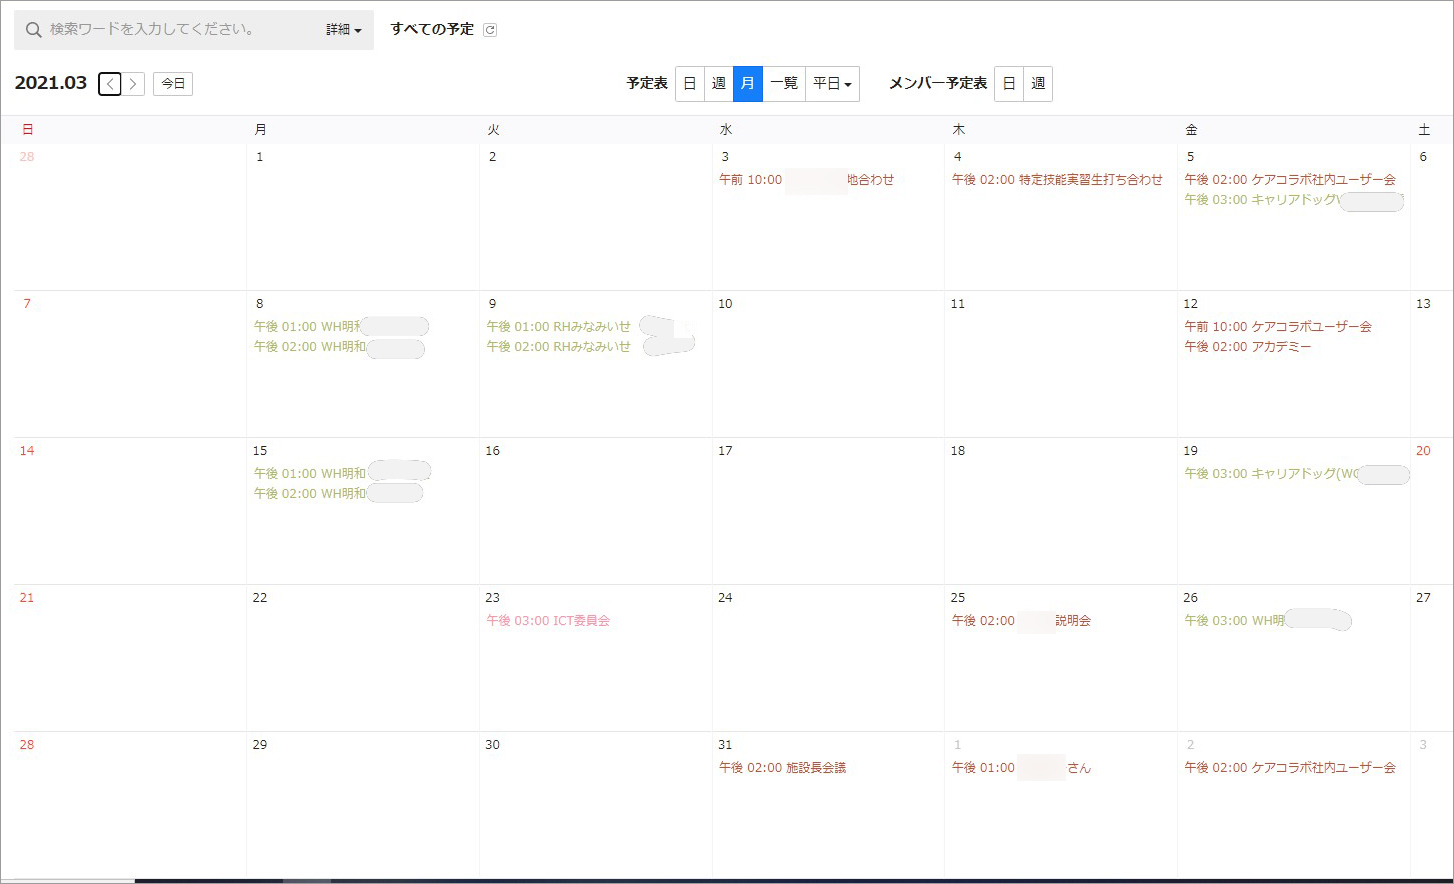Click the refresh icon beside すべての予定

click(x=490, y=30)
